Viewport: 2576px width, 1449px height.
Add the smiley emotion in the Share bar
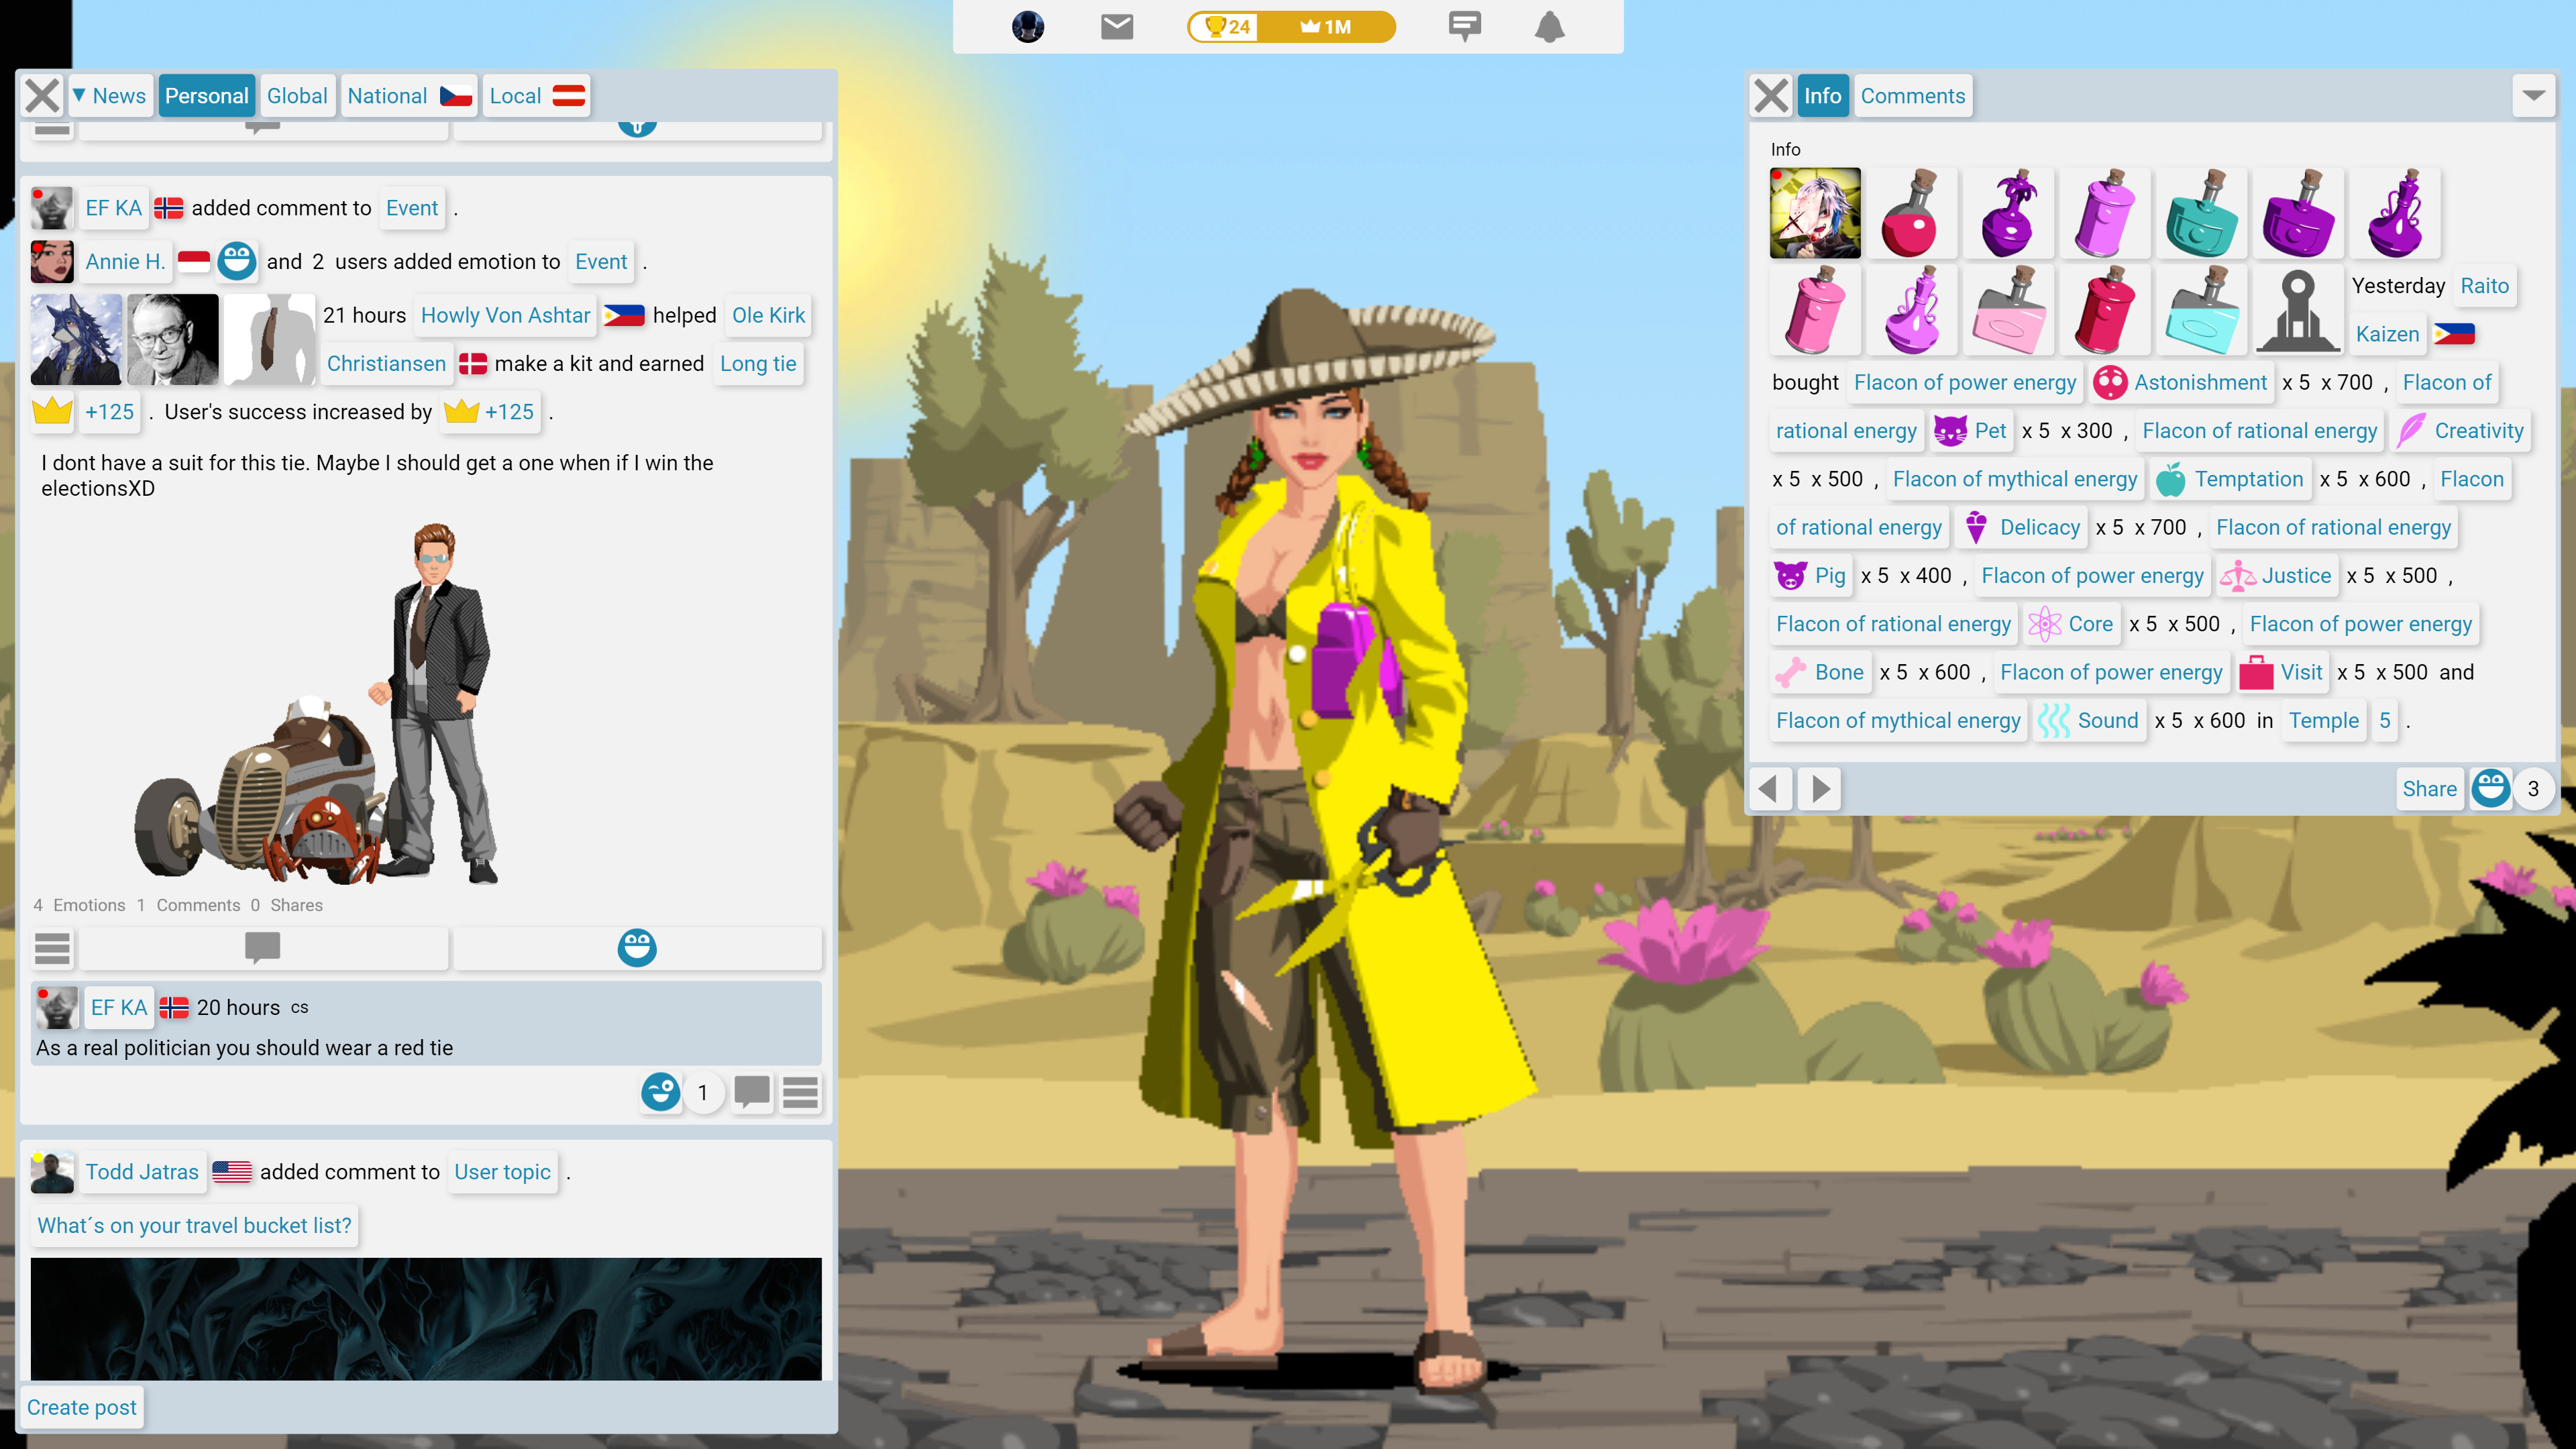[x=2491, y=788]
